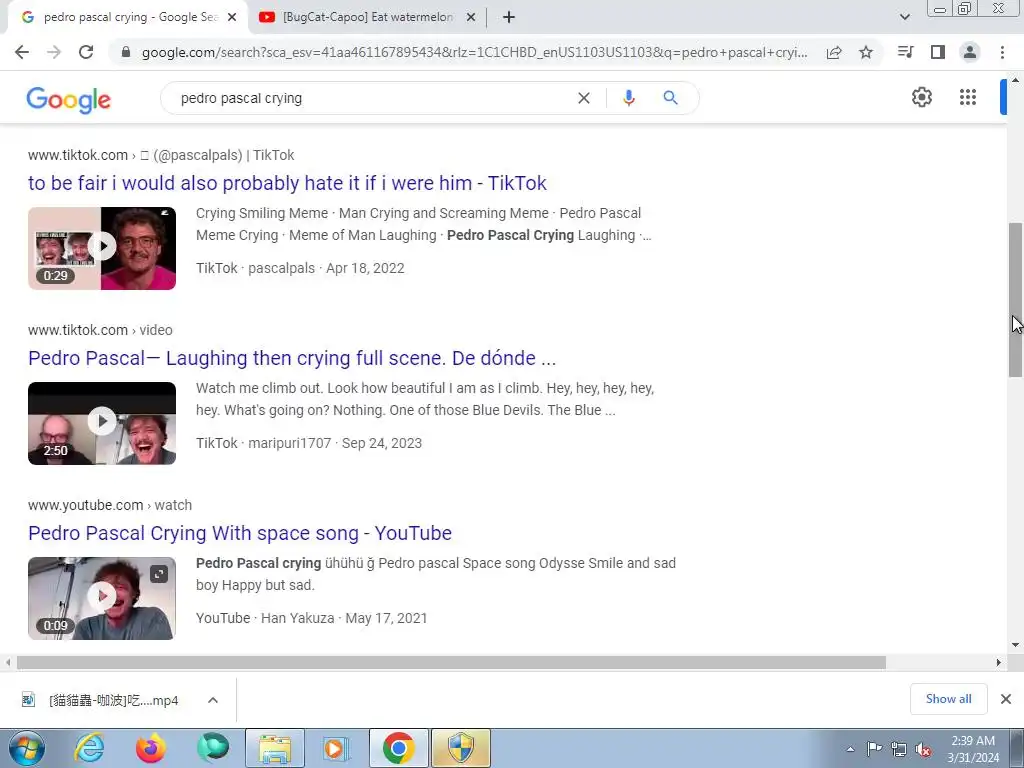Click the address bar URL
Image resolution: width=1024 pixels, height=768 pixels.
coord(474,52)
